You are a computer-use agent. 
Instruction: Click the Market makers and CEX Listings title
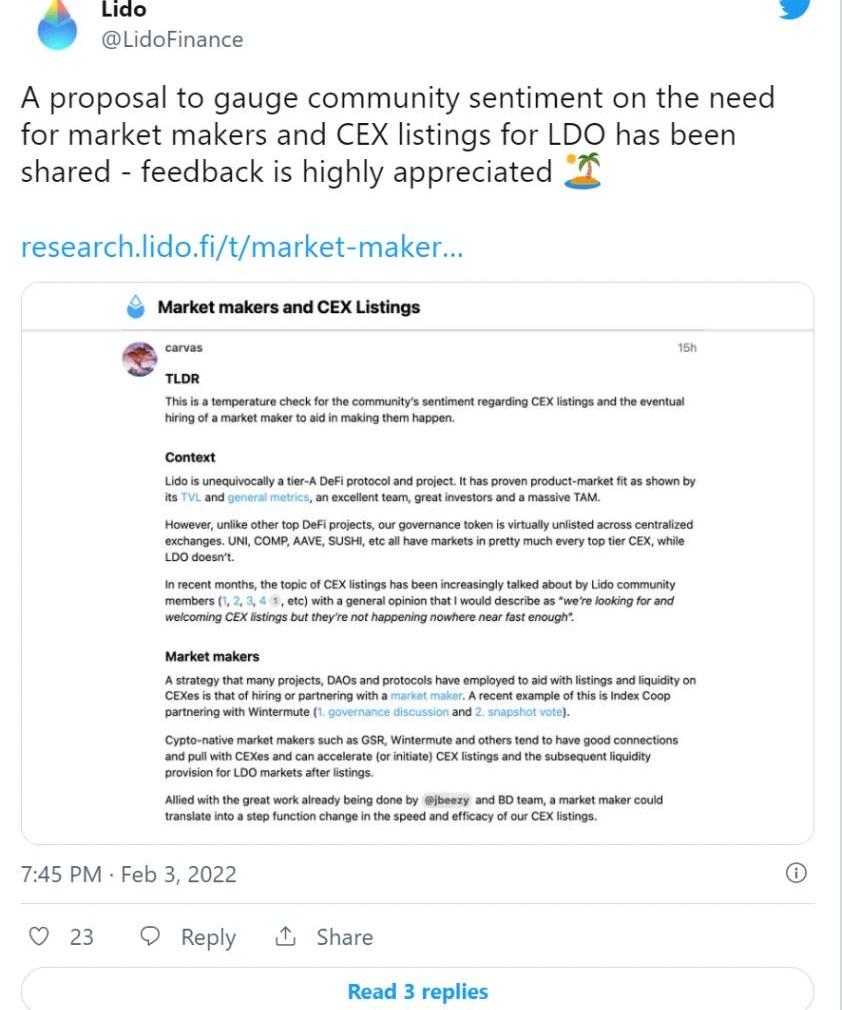289,307
